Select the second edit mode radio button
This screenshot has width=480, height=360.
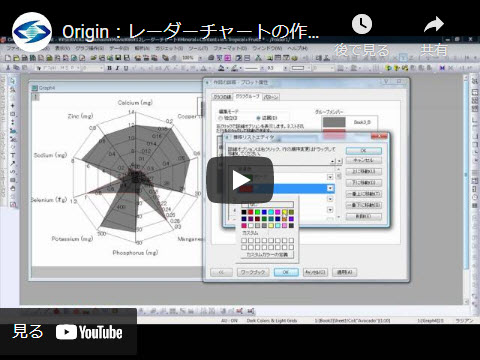[x=258, y=118]
